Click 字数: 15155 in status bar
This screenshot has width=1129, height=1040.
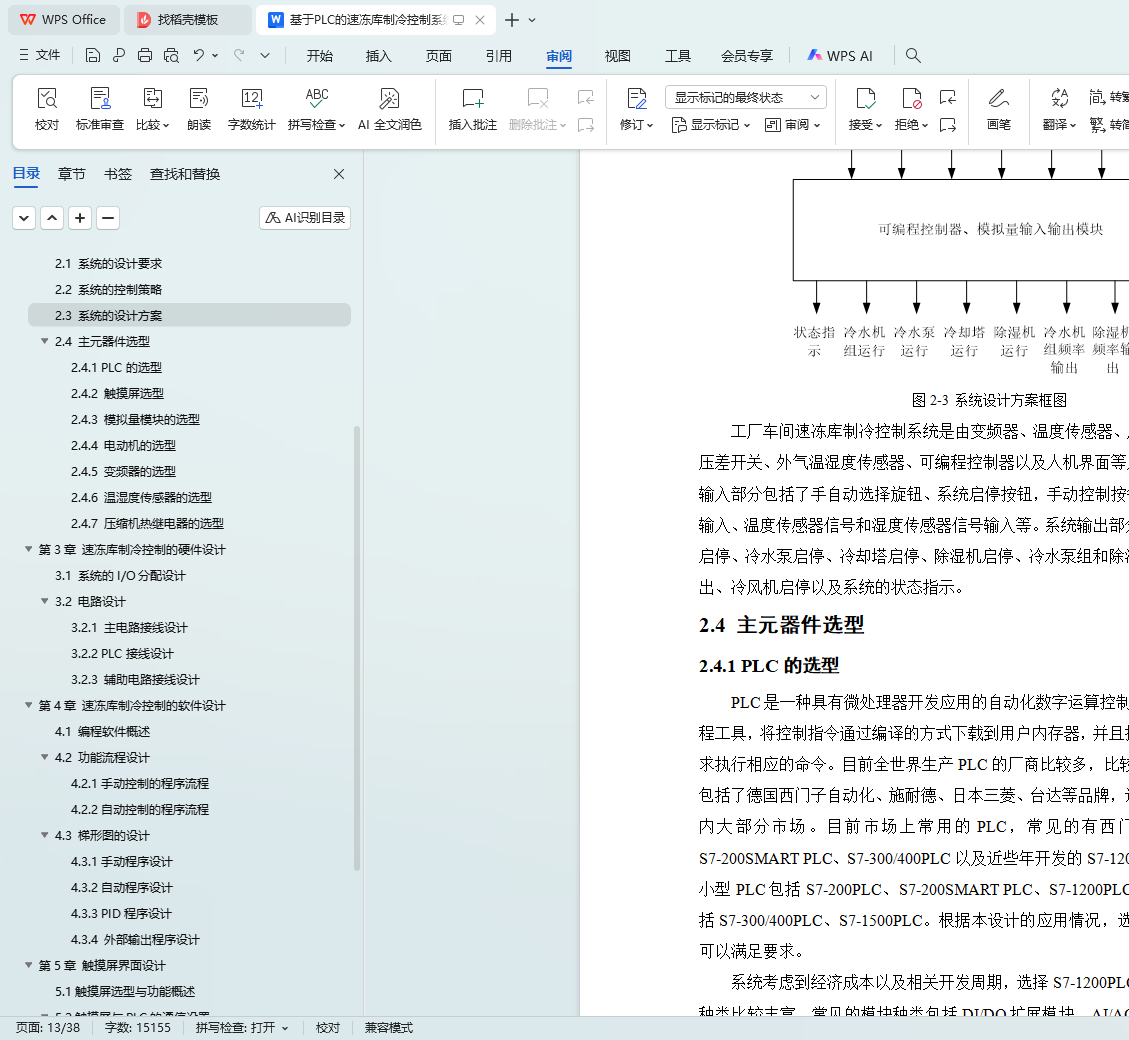click(138, 1028)
